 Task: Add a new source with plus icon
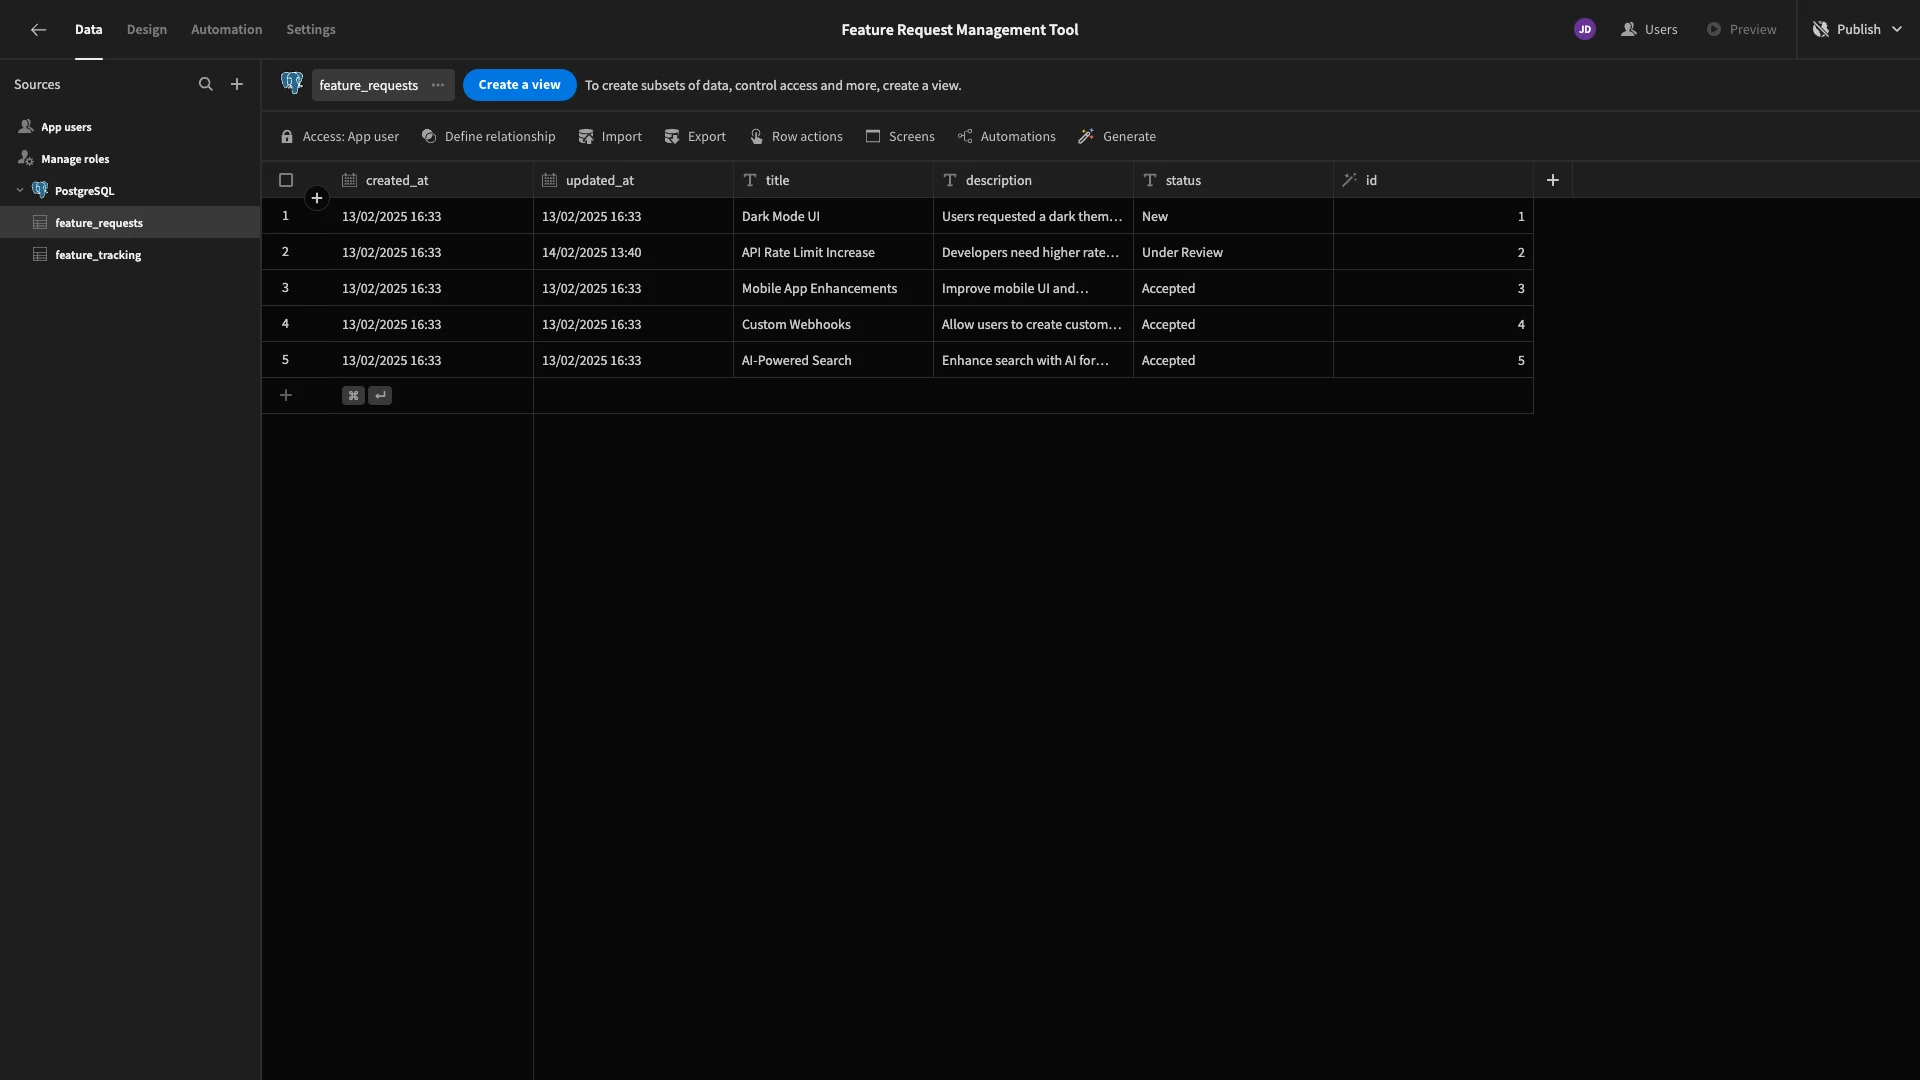237,85
